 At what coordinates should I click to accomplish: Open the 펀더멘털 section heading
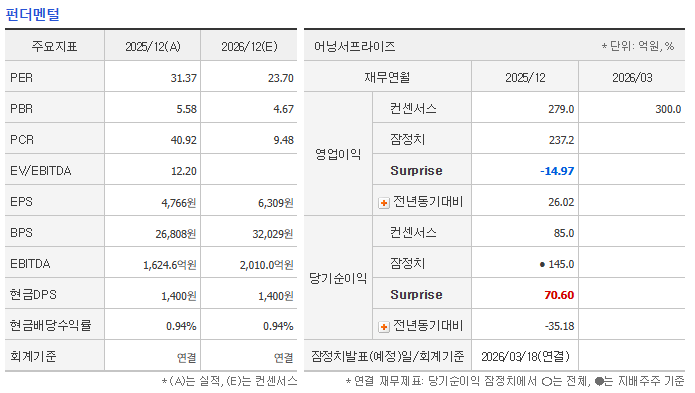(x=32, y=14)
